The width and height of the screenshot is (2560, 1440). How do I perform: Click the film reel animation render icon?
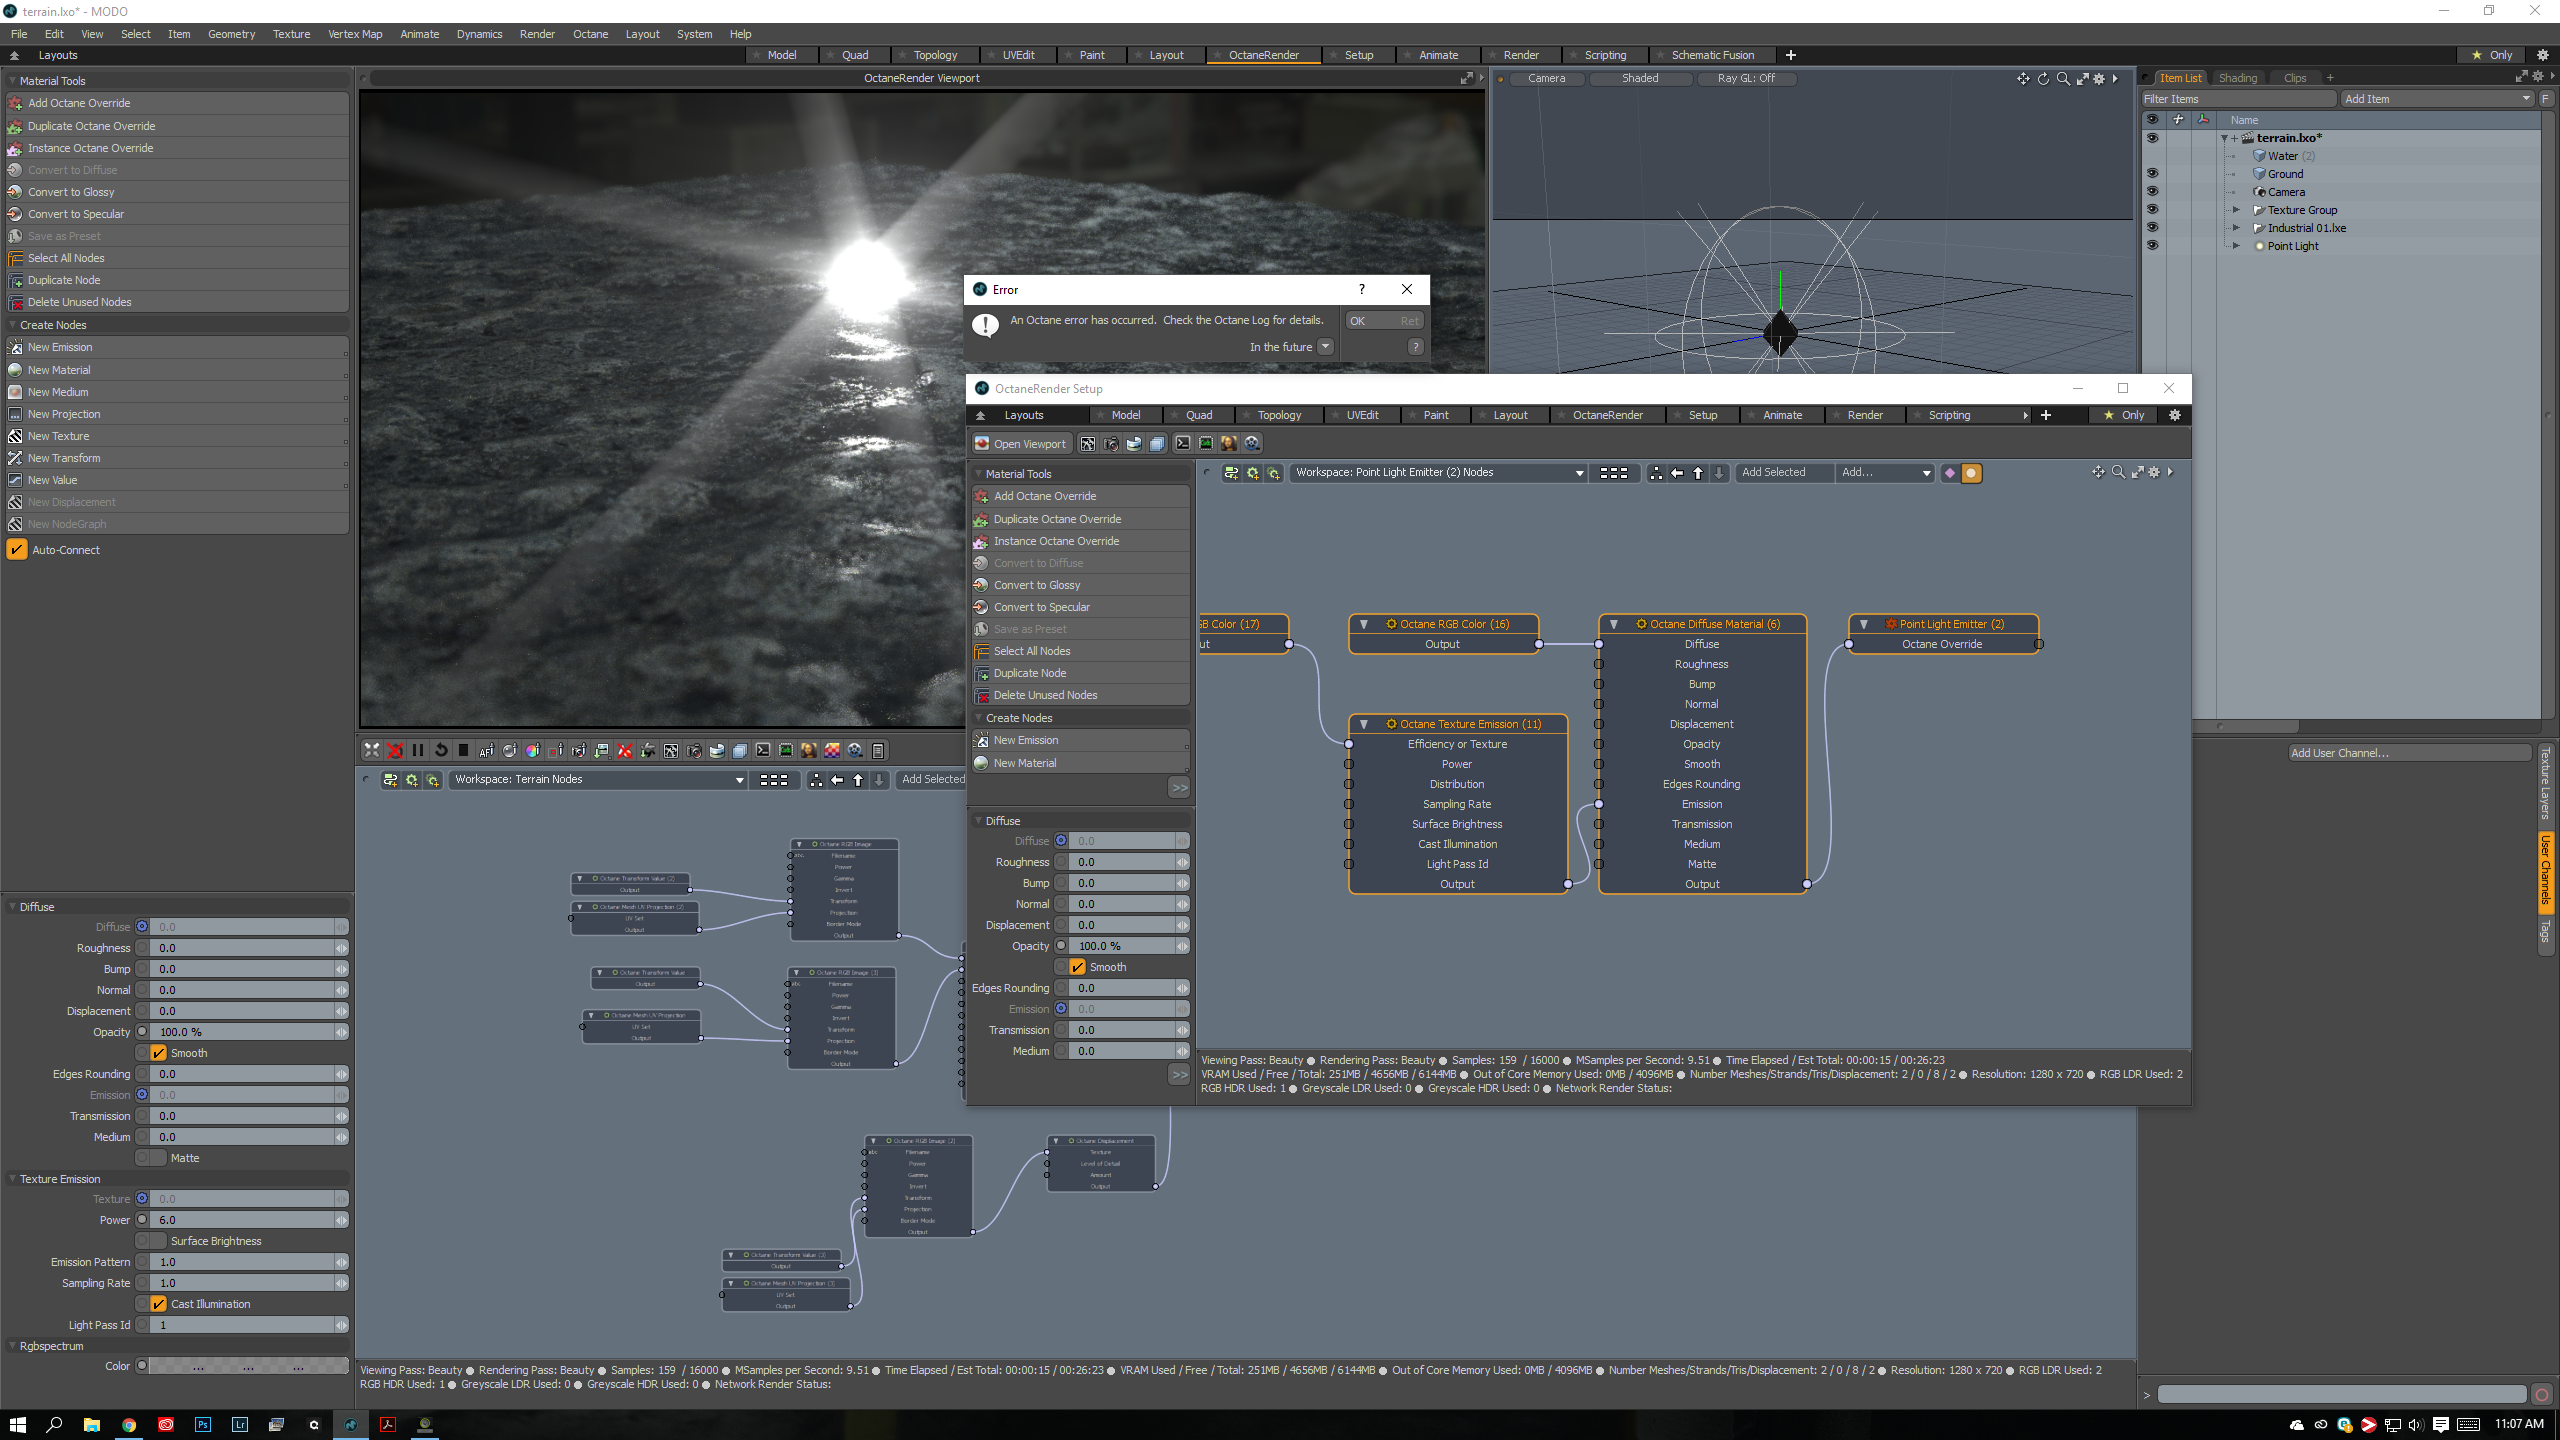pyautogui.click(x=855, y=750)
